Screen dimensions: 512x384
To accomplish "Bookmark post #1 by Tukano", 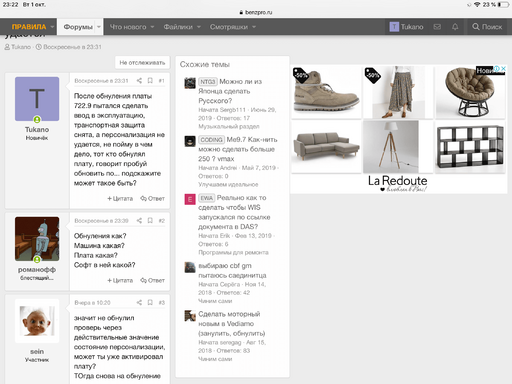I will [x=150, y=80].
